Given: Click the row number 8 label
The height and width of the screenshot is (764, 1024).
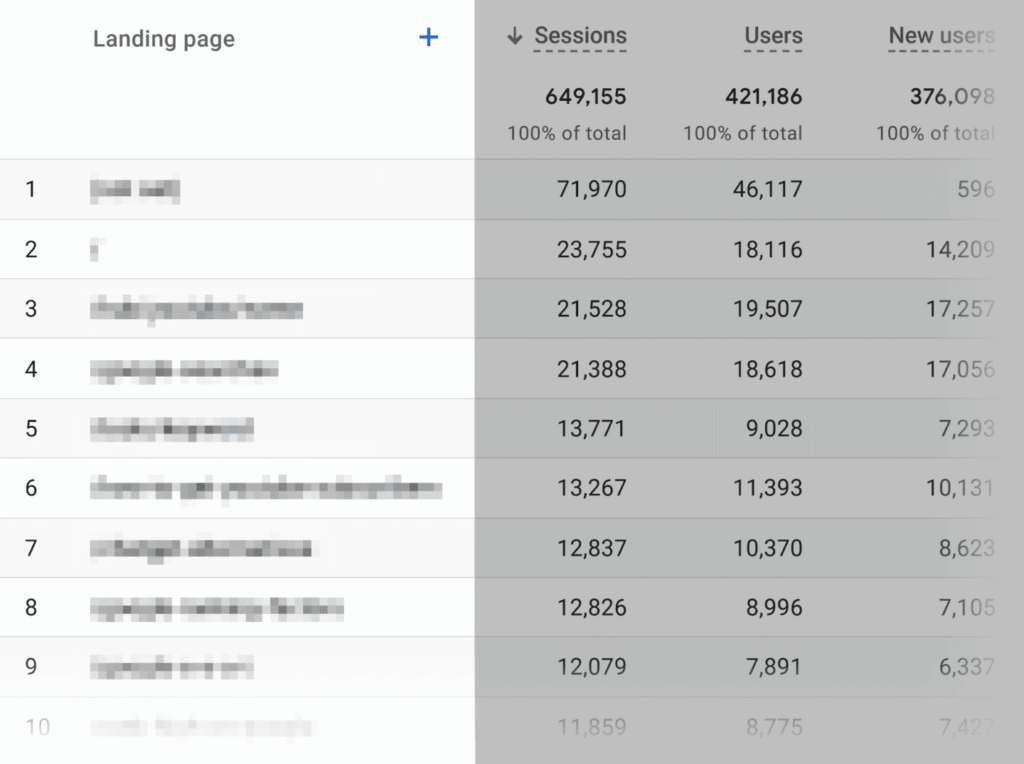Looking at the screenshot, I should (32, 607).
